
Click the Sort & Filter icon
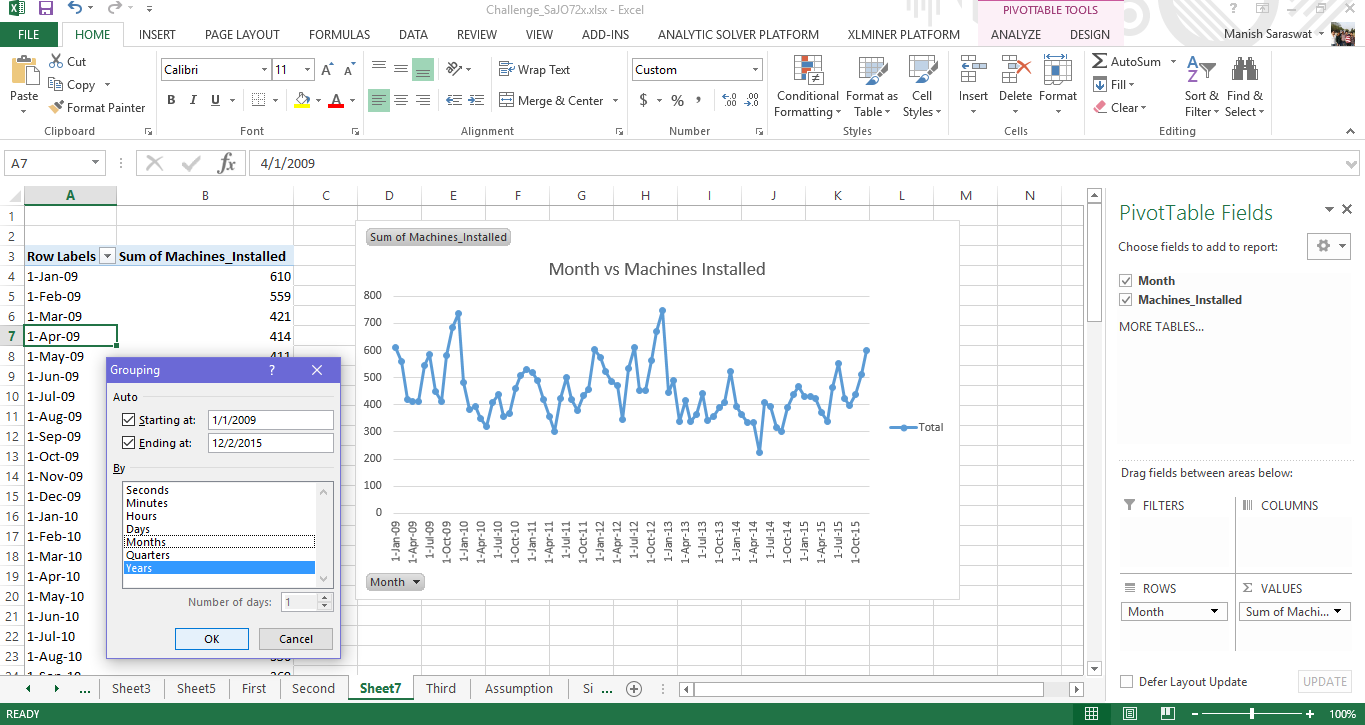pos(1197,88)
